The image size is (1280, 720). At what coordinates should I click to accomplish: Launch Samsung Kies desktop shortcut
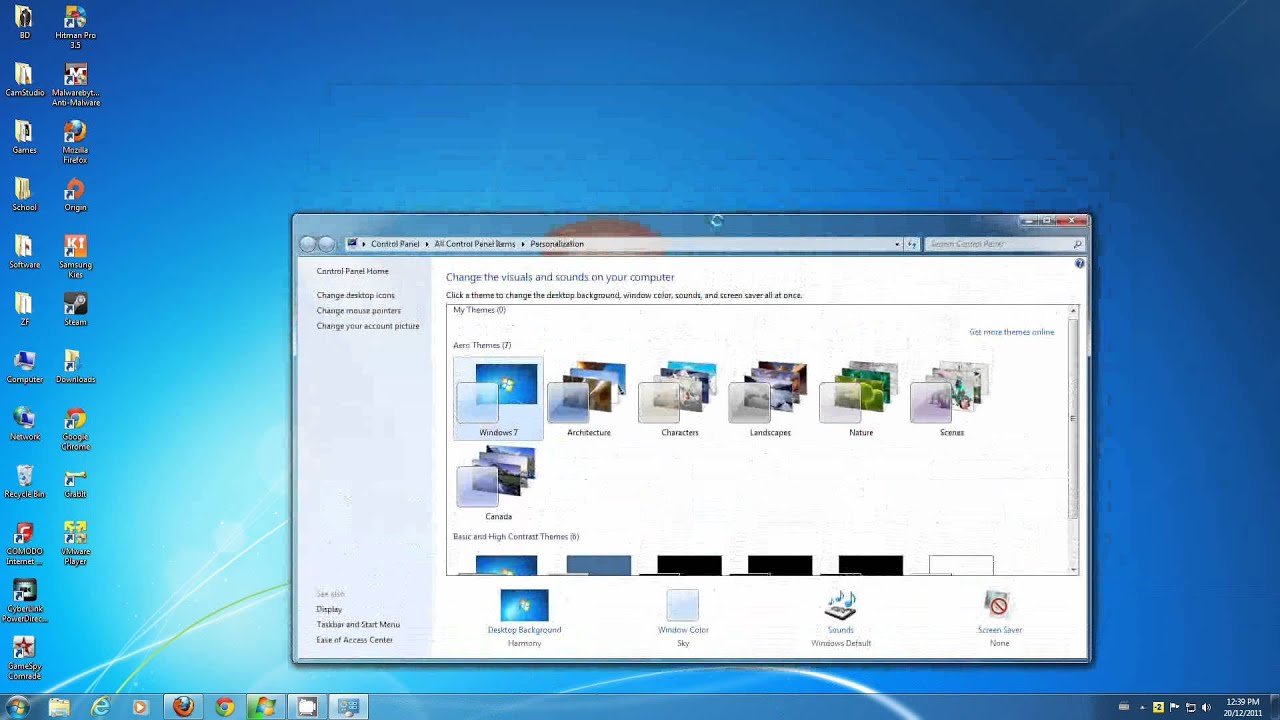click(75, 257)
